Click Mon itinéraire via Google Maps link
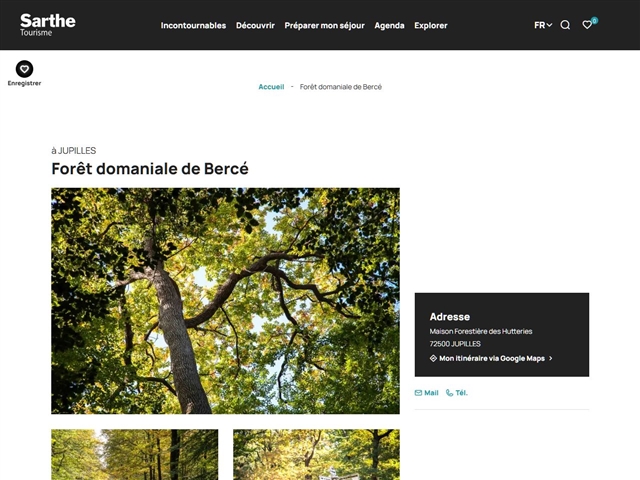 click(x=492, y=358)
